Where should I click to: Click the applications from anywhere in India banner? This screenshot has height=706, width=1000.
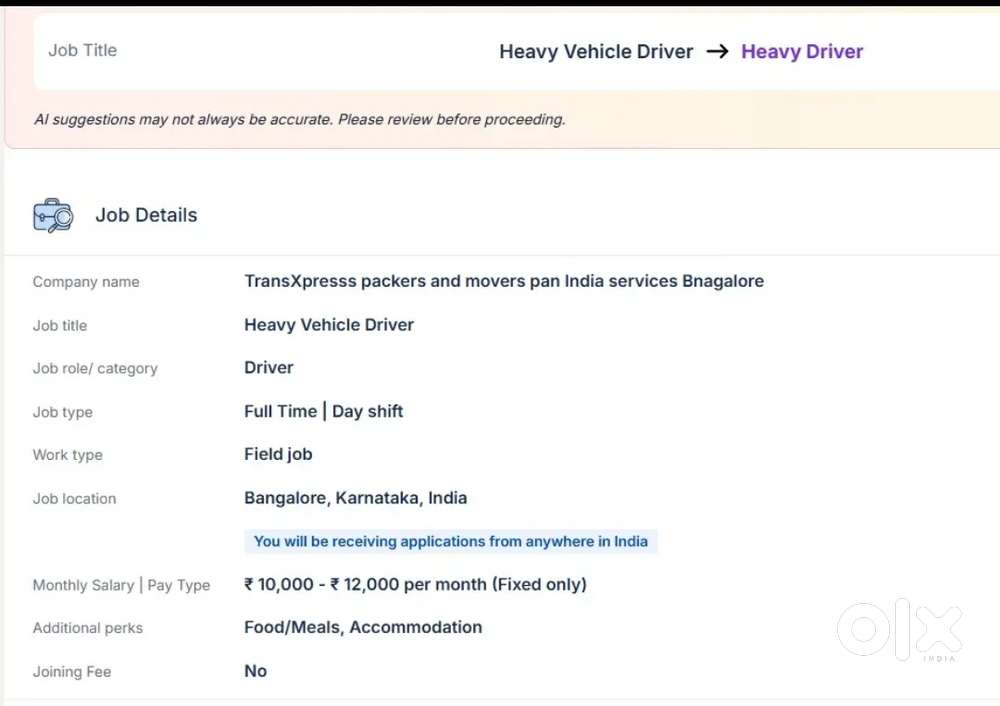click(451, 542)
